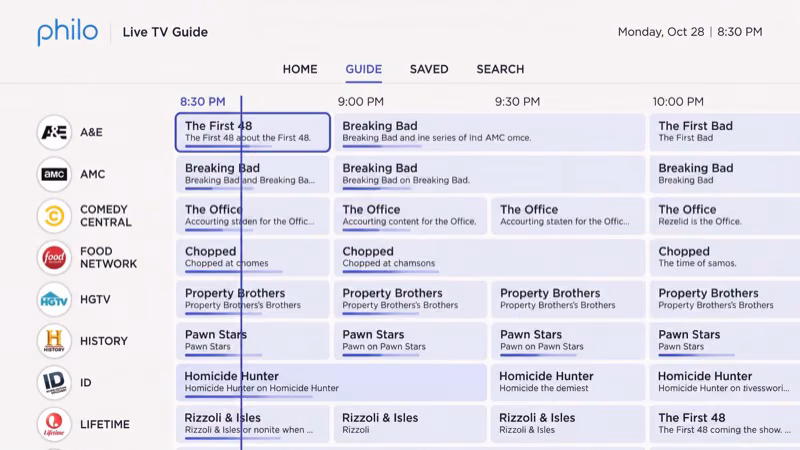800x450 pixels.
Task: Click the LIFETIME channel name
Action: 105,424
